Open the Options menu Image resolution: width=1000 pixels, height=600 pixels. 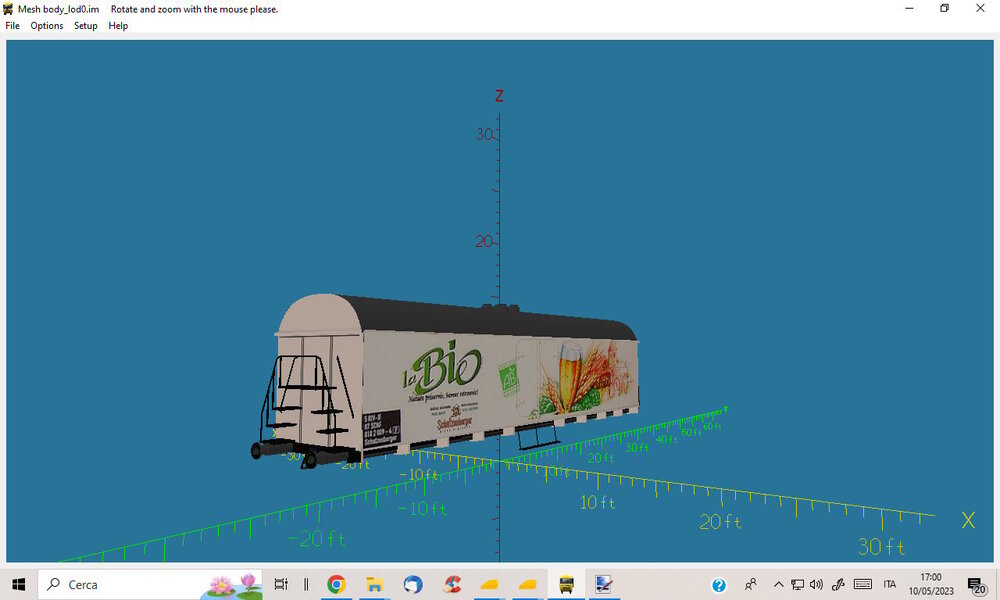[47, 26]
